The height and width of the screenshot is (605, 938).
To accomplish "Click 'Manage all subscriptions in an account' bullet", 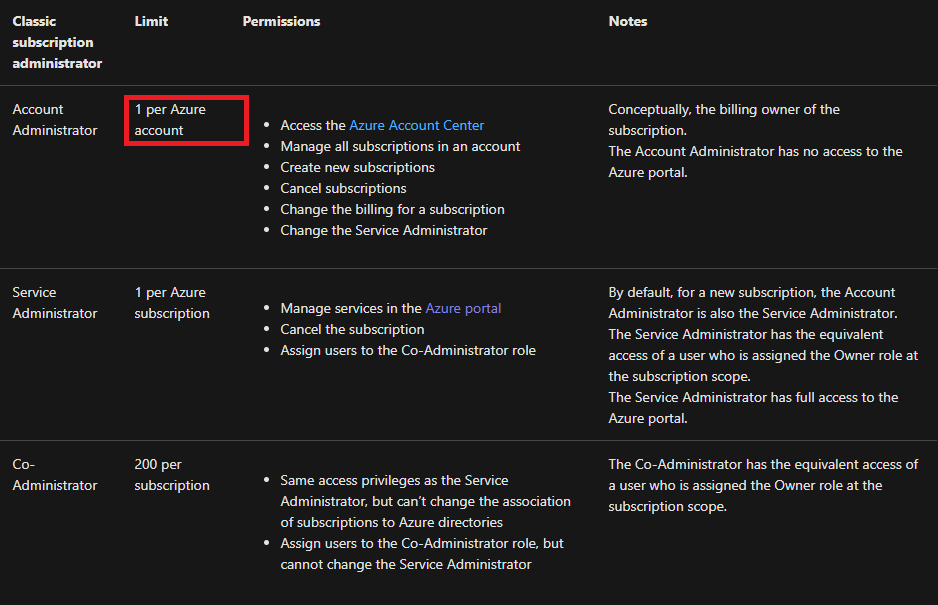I will click(400, 146).
